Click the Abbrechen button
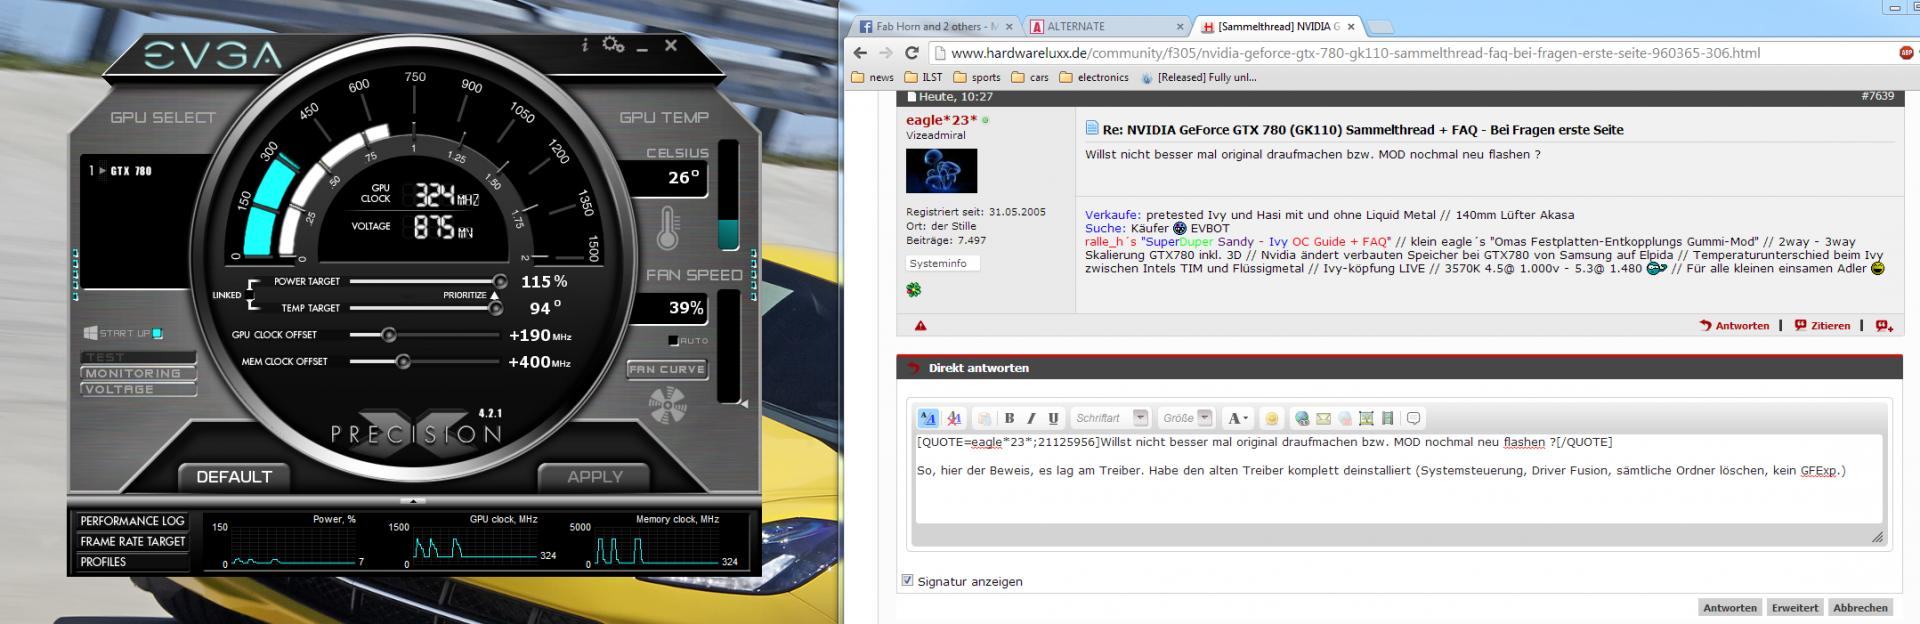Screen dimensions: 1920x624 [1860, 607]
